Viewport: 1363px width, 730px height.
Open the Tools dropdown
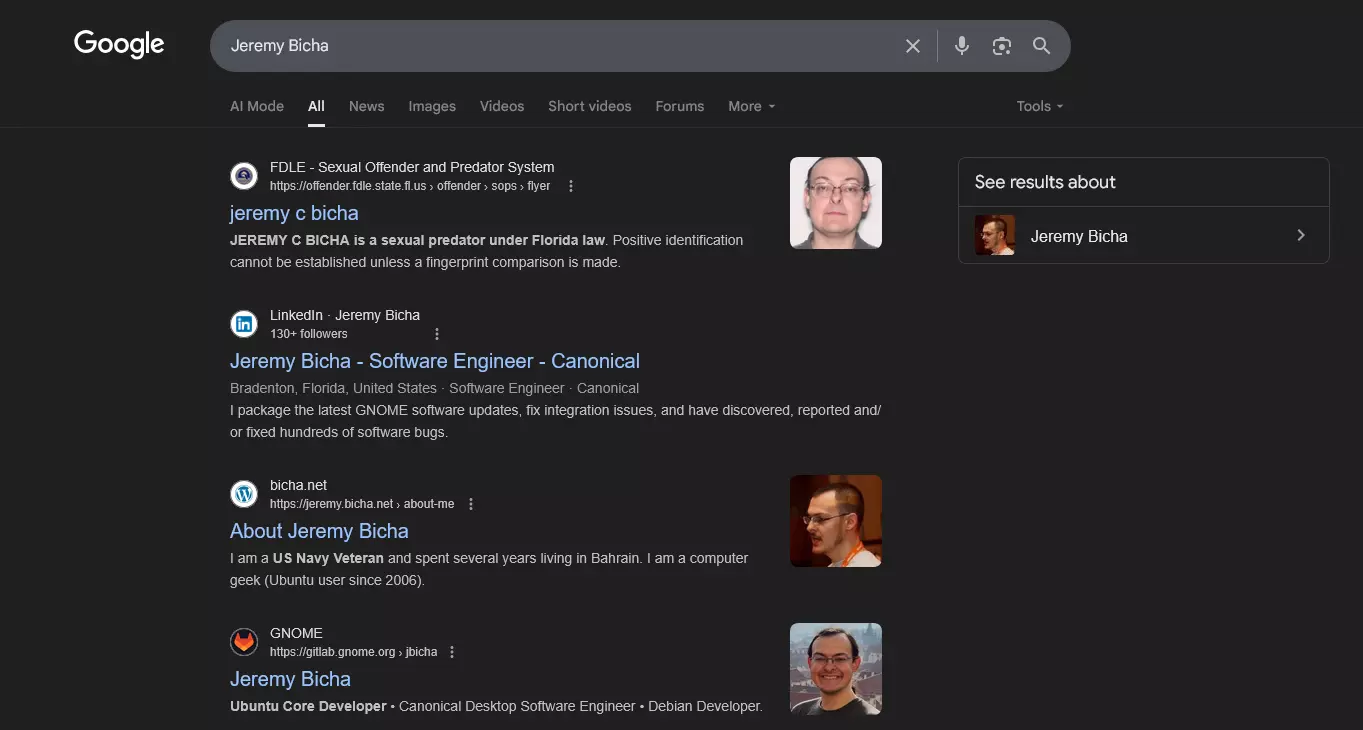coord(1040,106)
